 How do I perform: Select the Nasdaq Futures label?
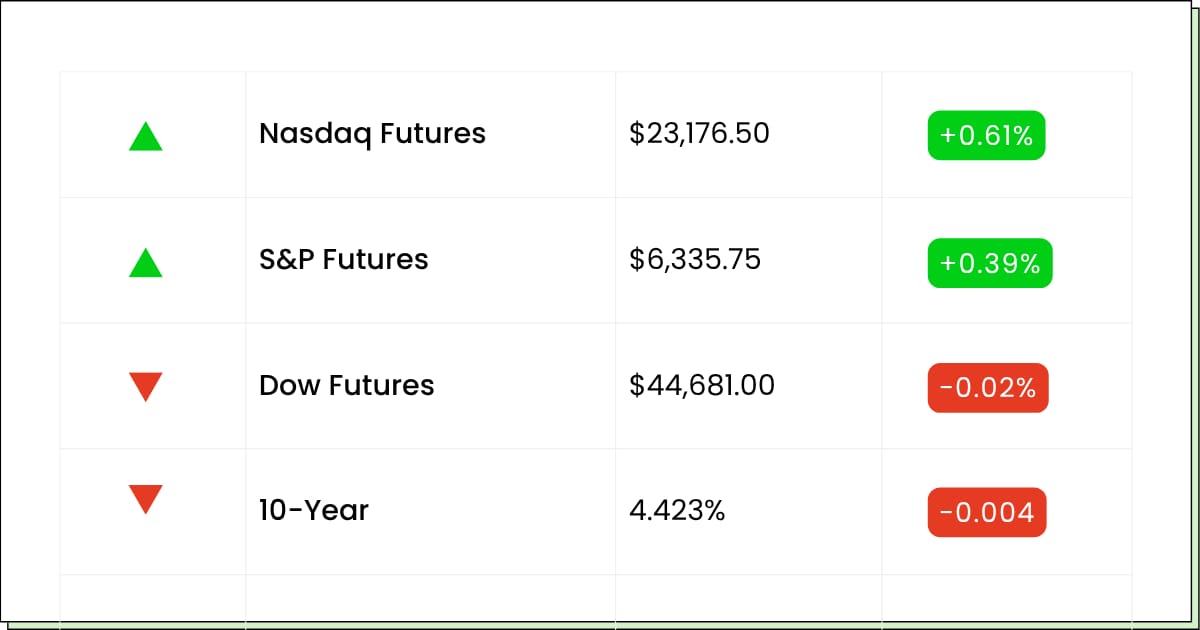pyautogui.click(x=372, y=134)
